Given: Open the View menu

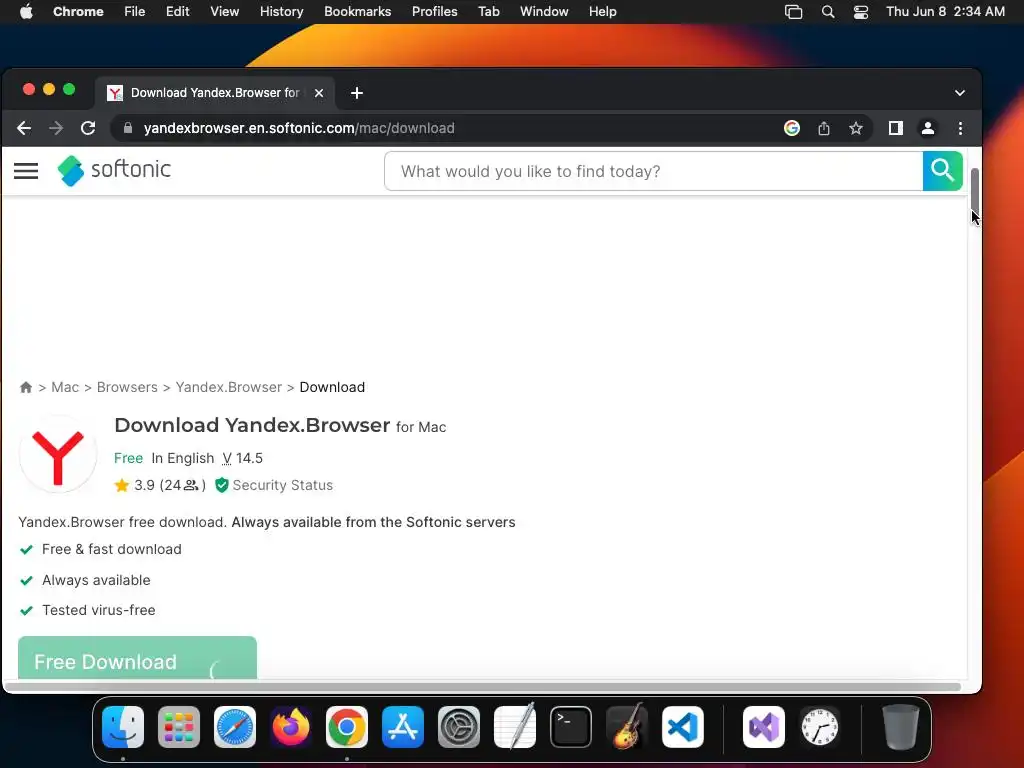Looking at the screenshot, I should pyautogui.click(x=224, y=12).
